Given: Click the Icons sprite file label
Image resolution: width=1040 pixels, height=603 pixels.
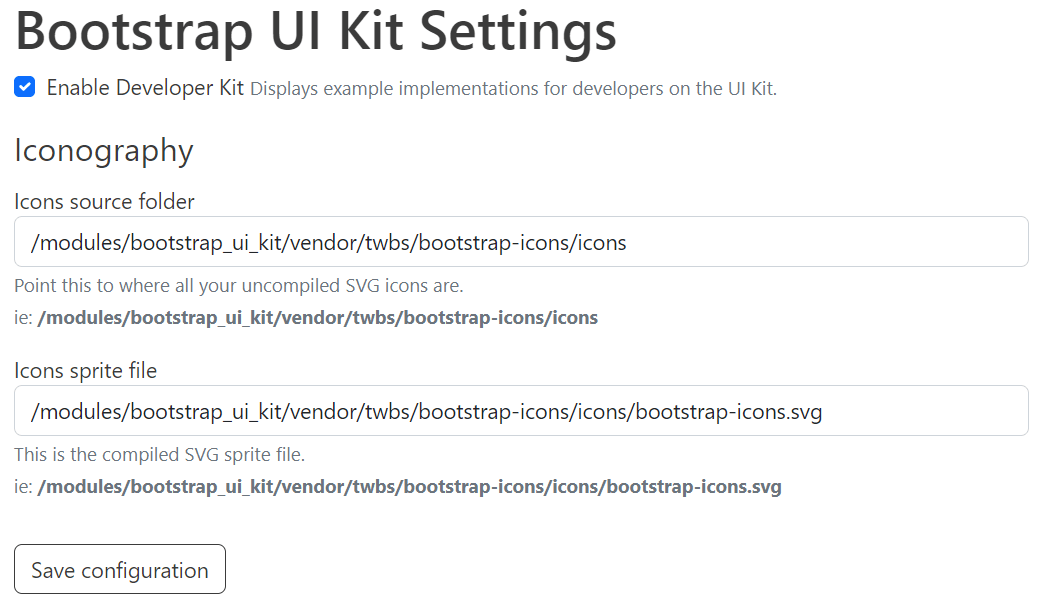Looking at the screenshot, I should pyautogui.click(x=85, y=370).
